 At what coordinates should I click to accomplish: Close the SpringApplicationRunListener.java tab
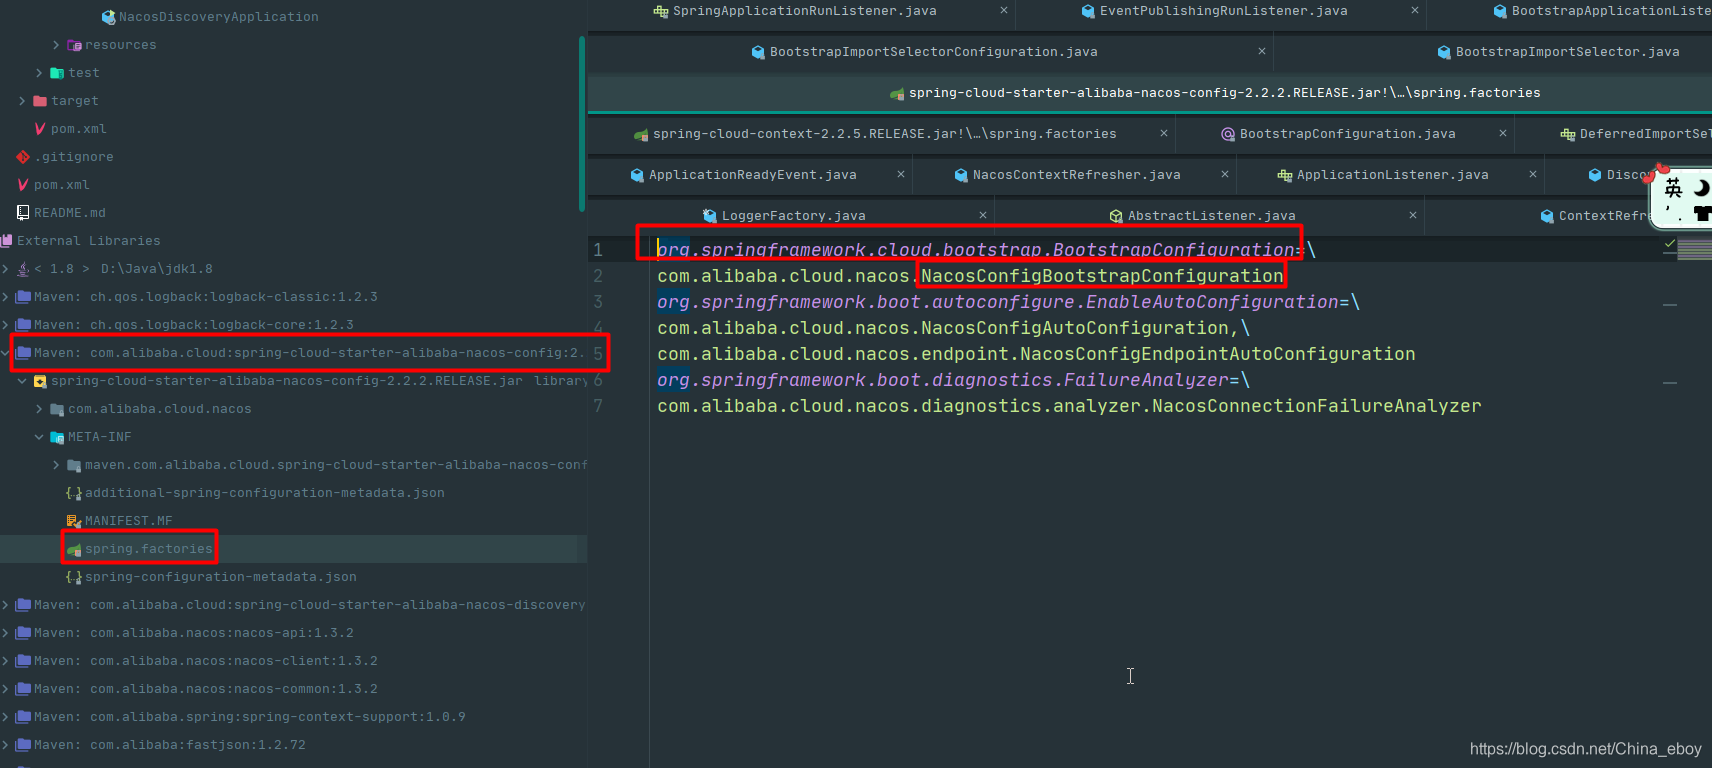1004,10
